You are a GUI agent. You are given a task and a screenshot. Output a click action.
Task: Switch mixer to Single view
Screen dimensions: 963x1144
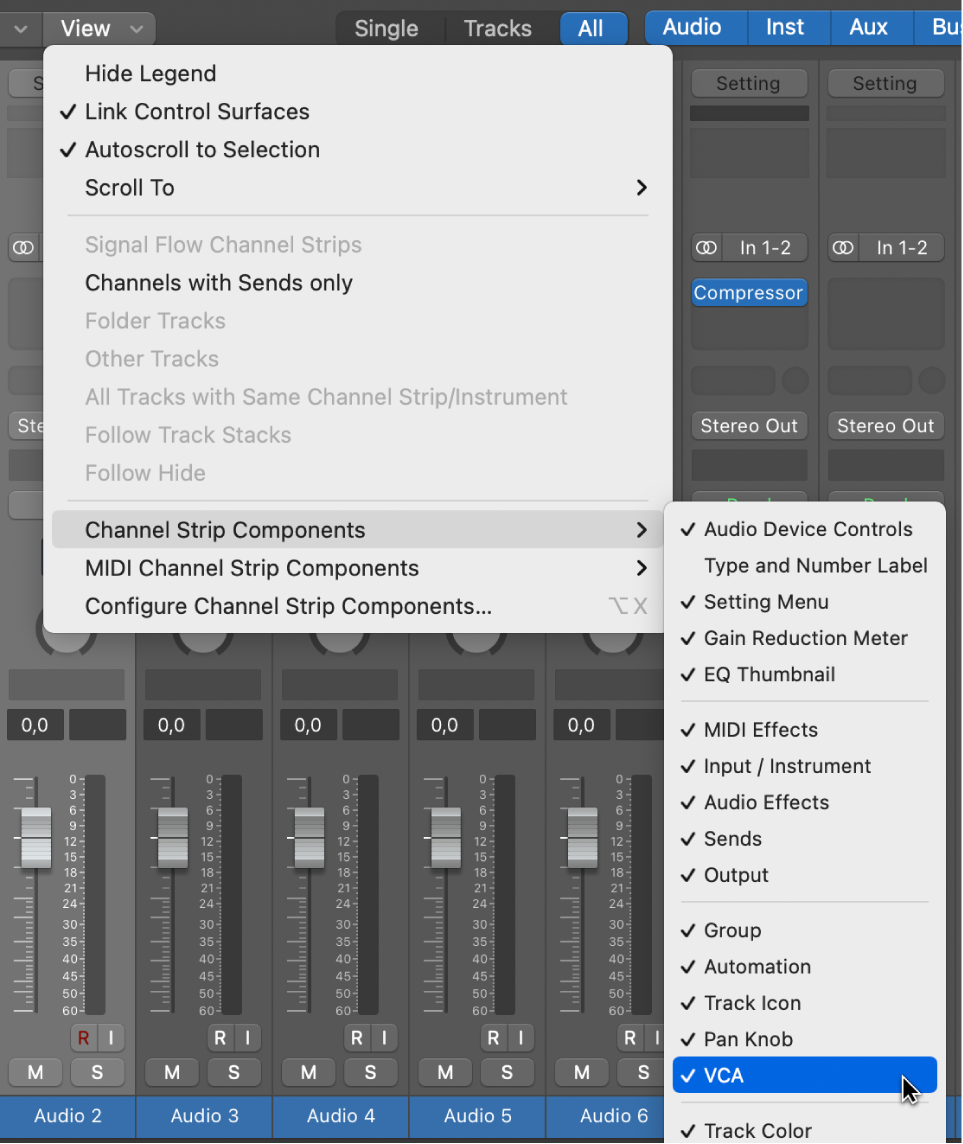click(x=386, y=28)
